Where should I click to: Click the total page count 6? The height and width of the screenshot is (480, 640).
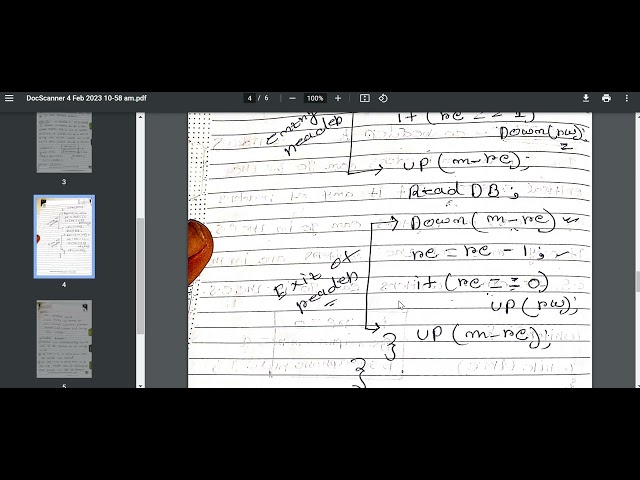267,98
